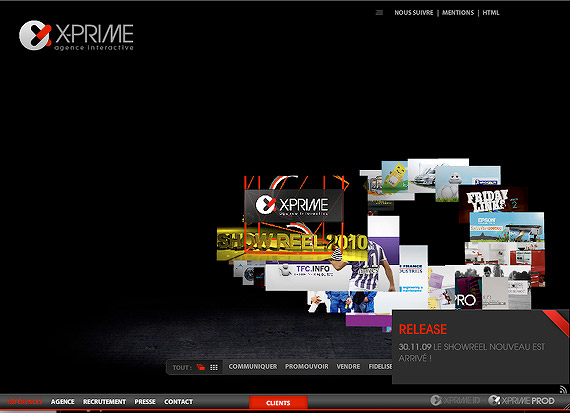
Task: Open the Mentions link
Action: click(x=458, y=13)
